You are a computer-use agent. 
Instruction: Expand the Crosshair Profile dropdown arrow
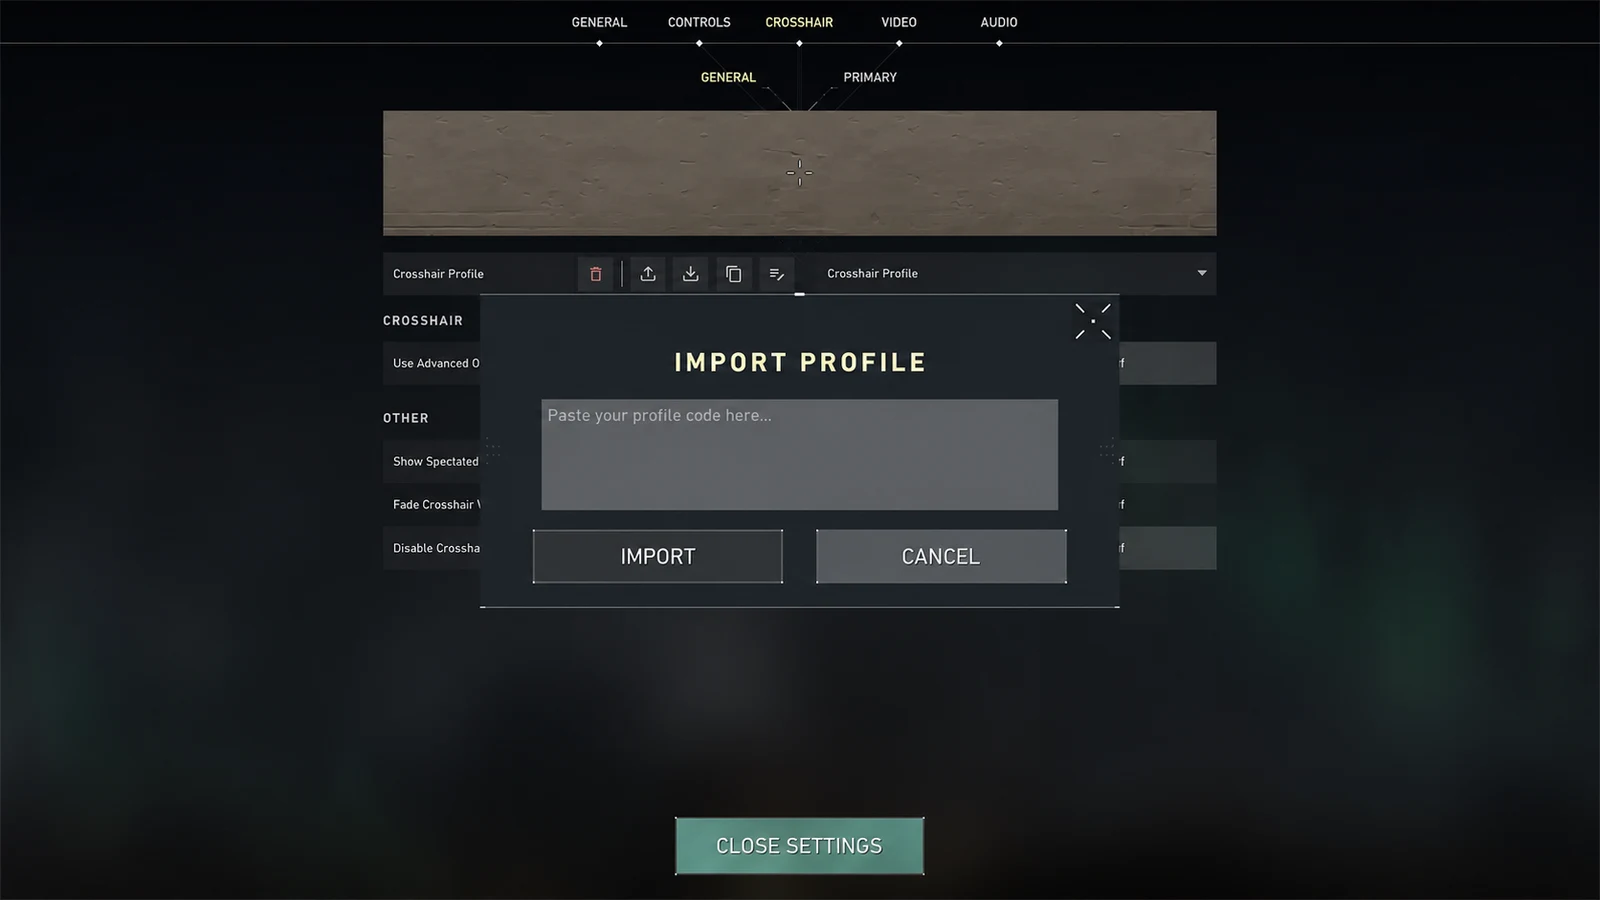pyautogui.click(x=1202, y=273)
